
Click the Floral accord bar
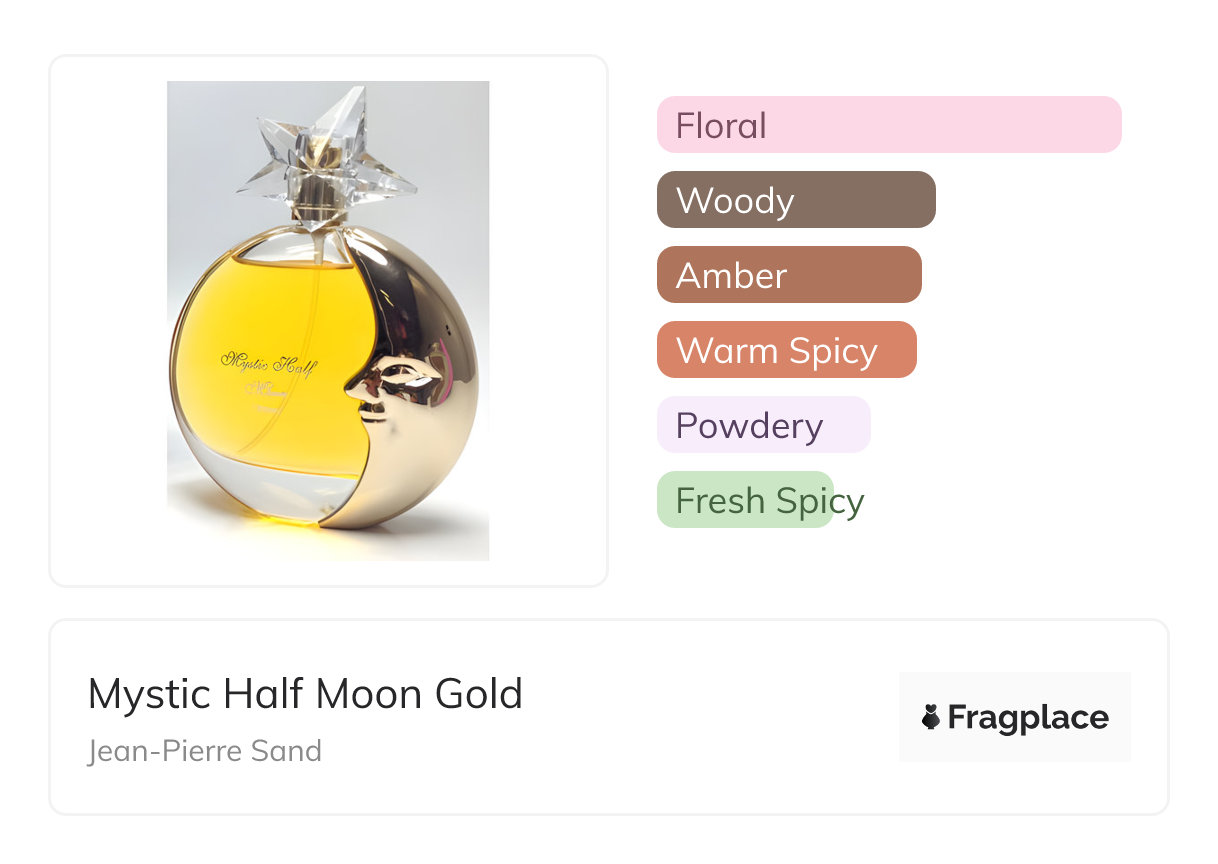tap(888, 125)
